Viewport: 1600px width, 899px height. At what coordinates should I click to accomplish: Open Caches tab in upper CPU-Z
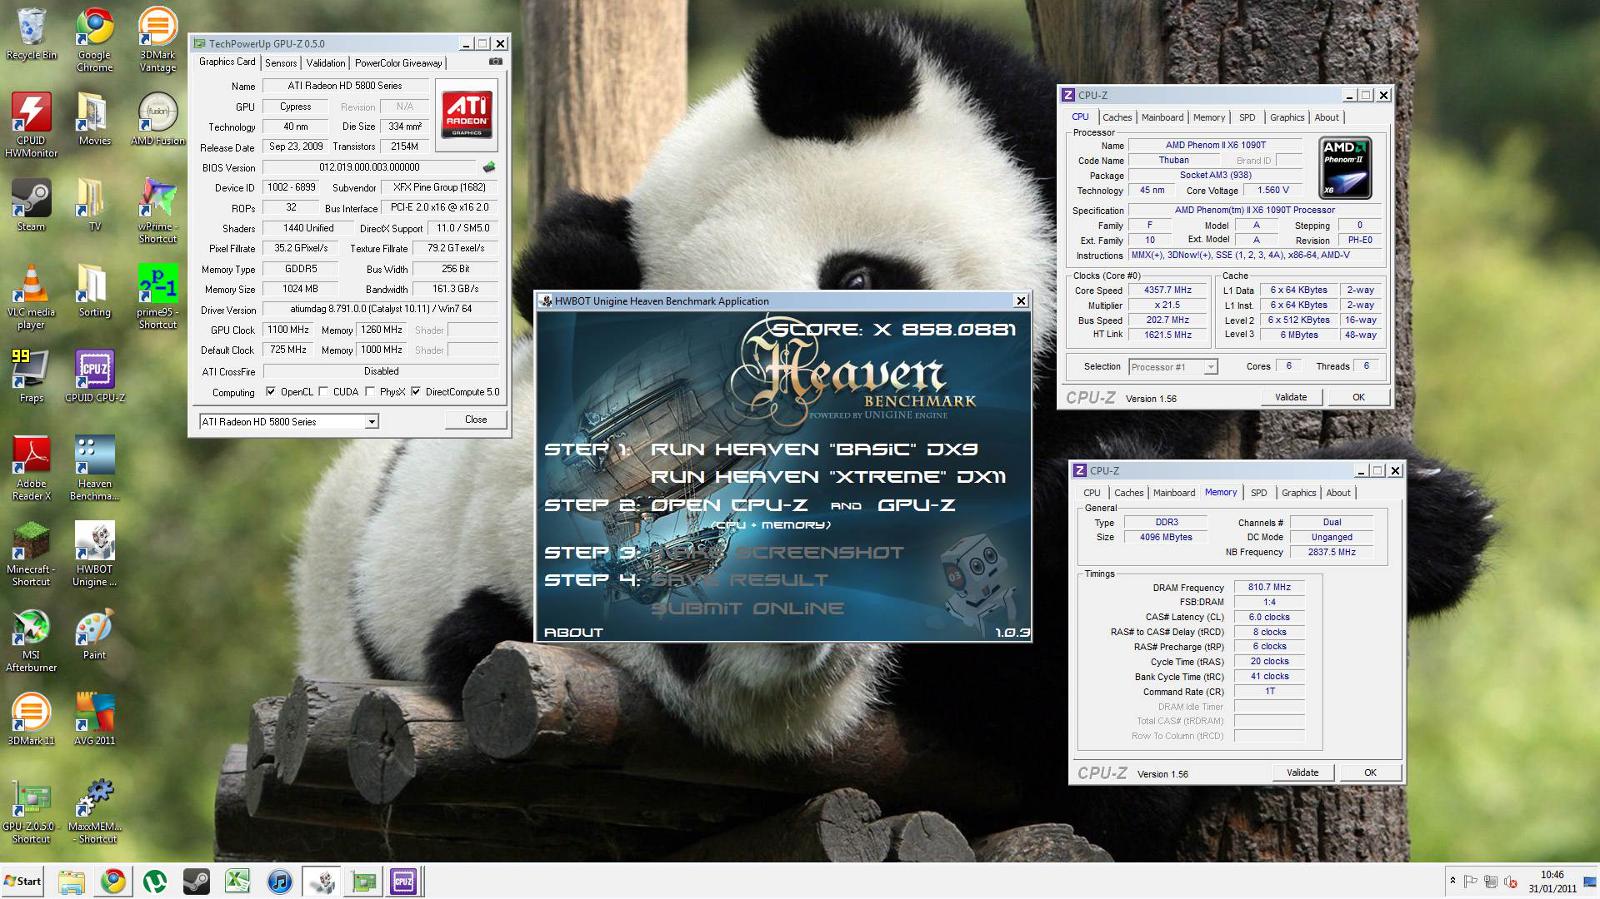pos(1117,118)
